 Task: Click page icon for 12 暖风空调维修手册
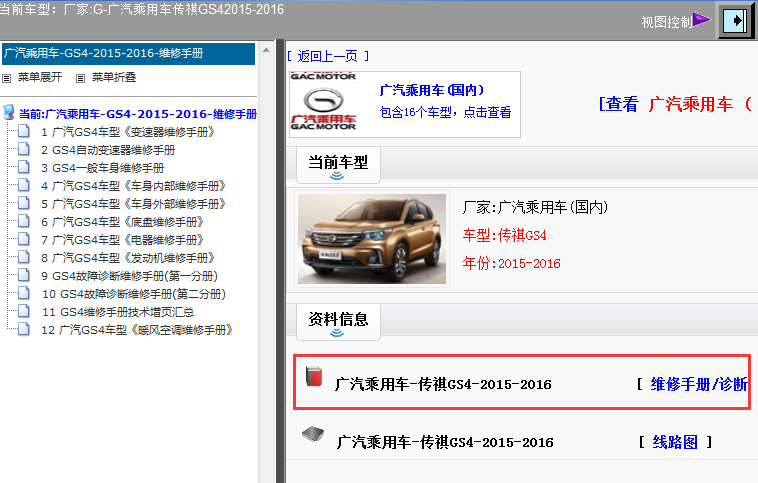coord(24,328)
